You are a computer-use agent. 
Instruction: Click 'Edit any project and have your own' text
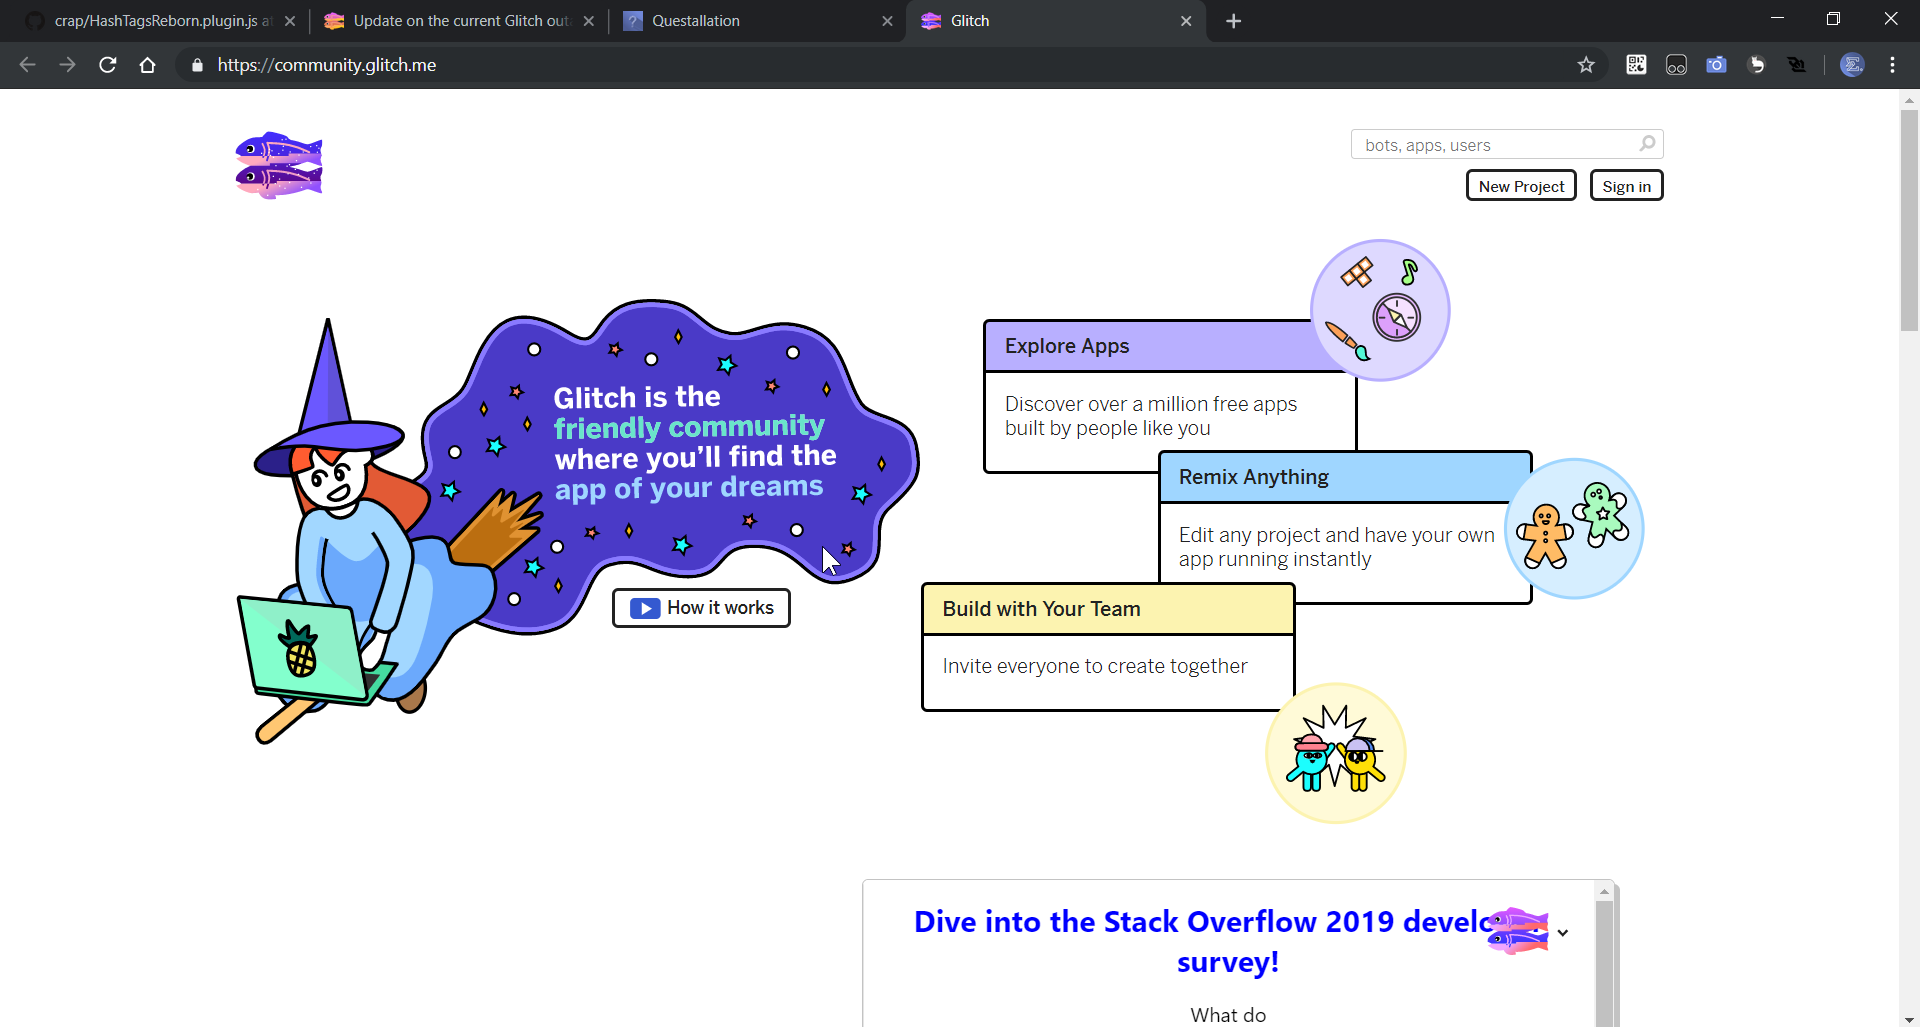tap(1336, 535)
